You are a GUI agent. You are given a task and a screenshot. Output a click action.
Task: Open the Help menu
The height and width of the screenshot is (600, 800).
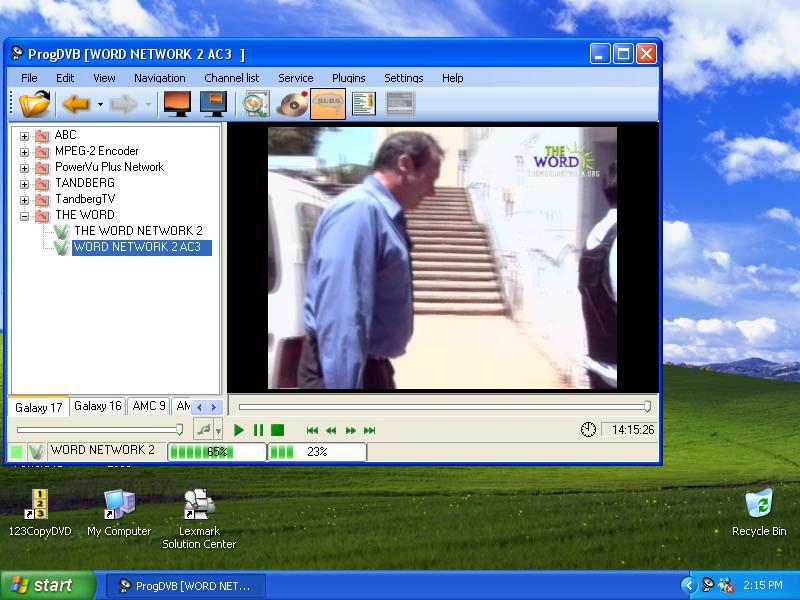(x=453, y=78)
